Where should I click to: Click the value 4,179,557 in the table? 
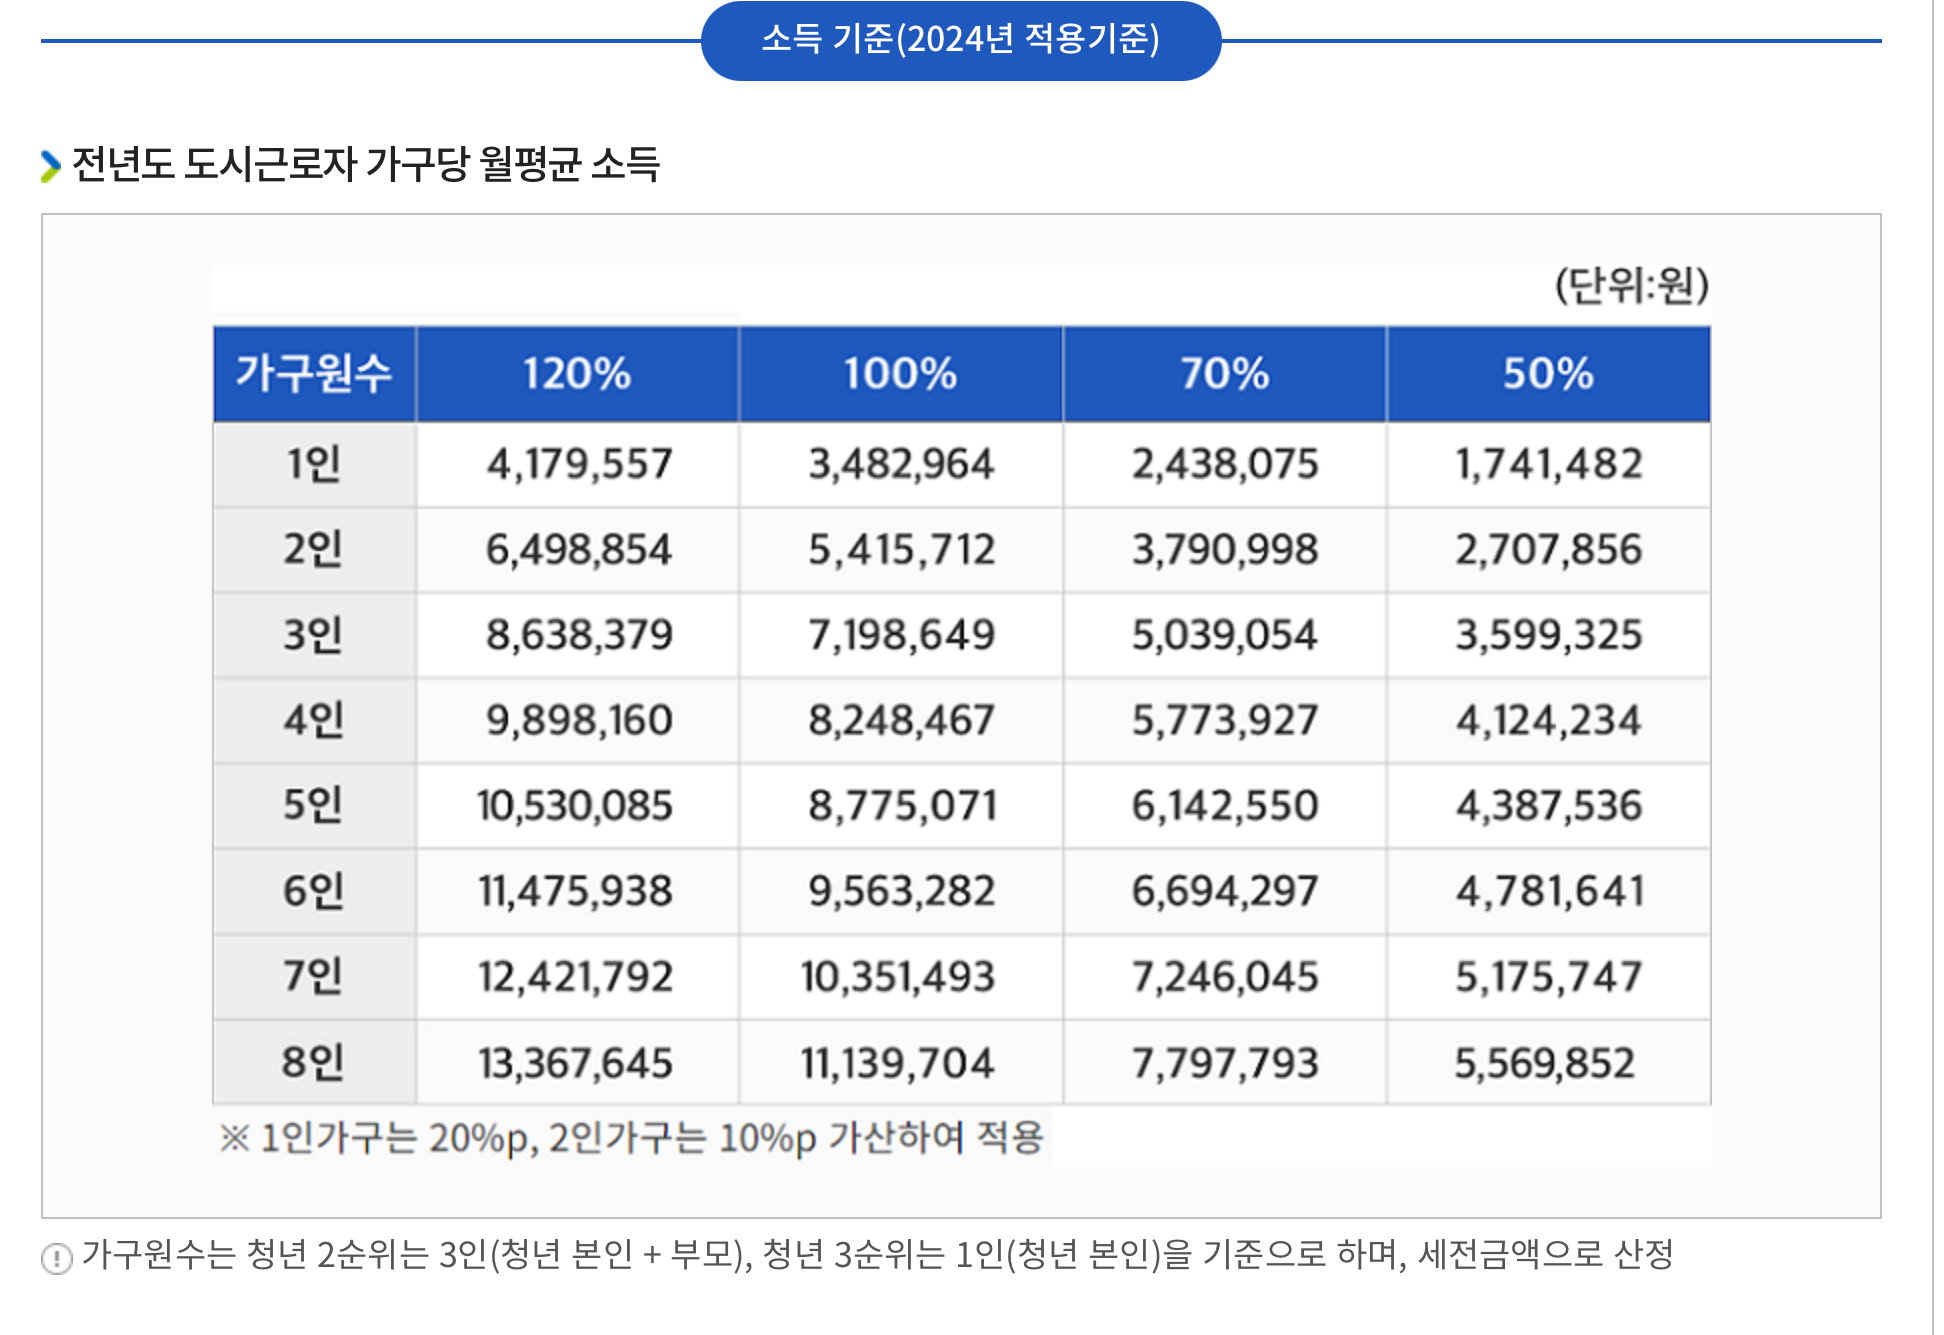tap(579, 465)
